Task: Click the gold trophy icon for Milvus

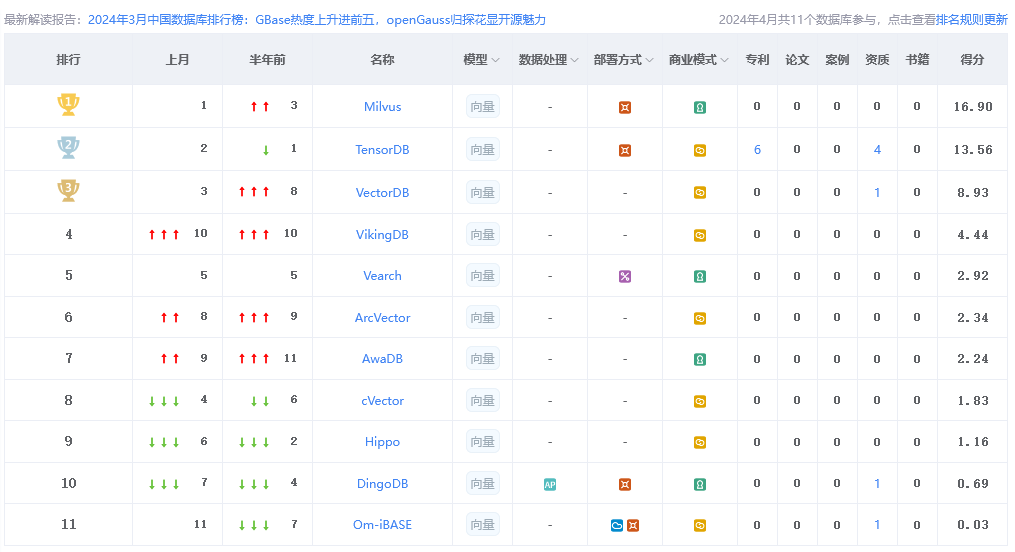Action: tap(68, 104)
